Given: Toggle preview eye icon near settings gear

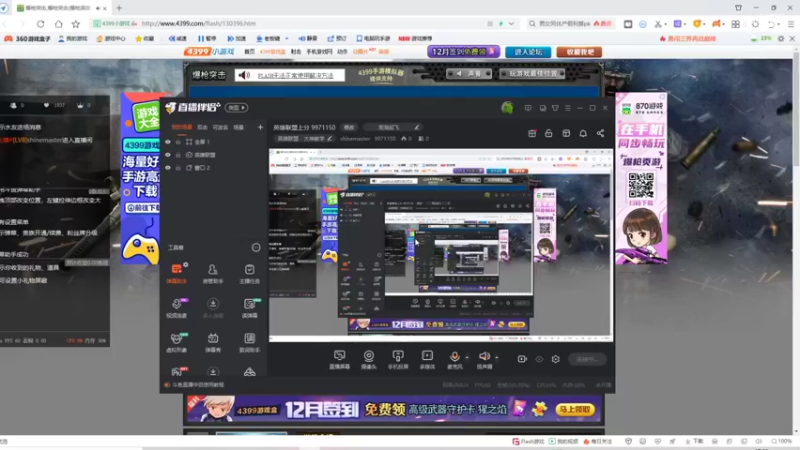Looking at the screenshot, I should (539, 359).
